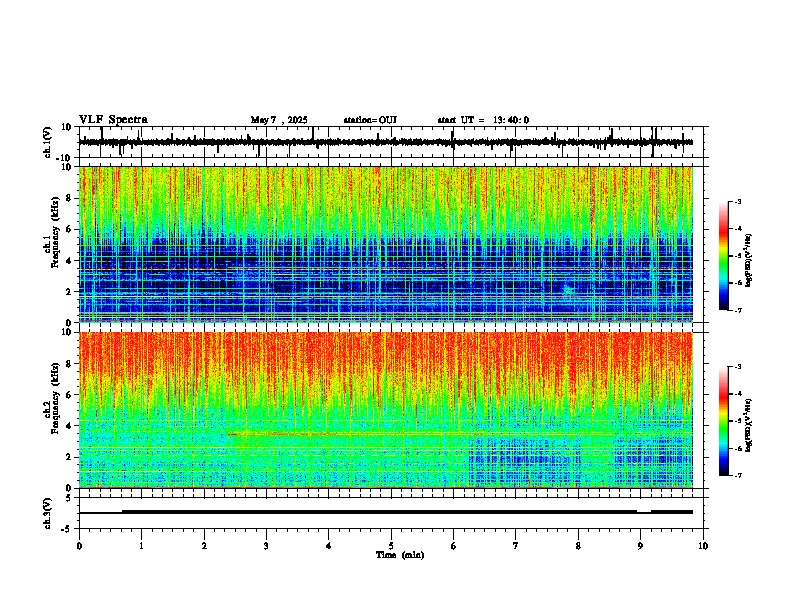Screen dimensions: 792x612
Task: Click the ch.1 spectrogram color bar
Action: click(724, 256)
